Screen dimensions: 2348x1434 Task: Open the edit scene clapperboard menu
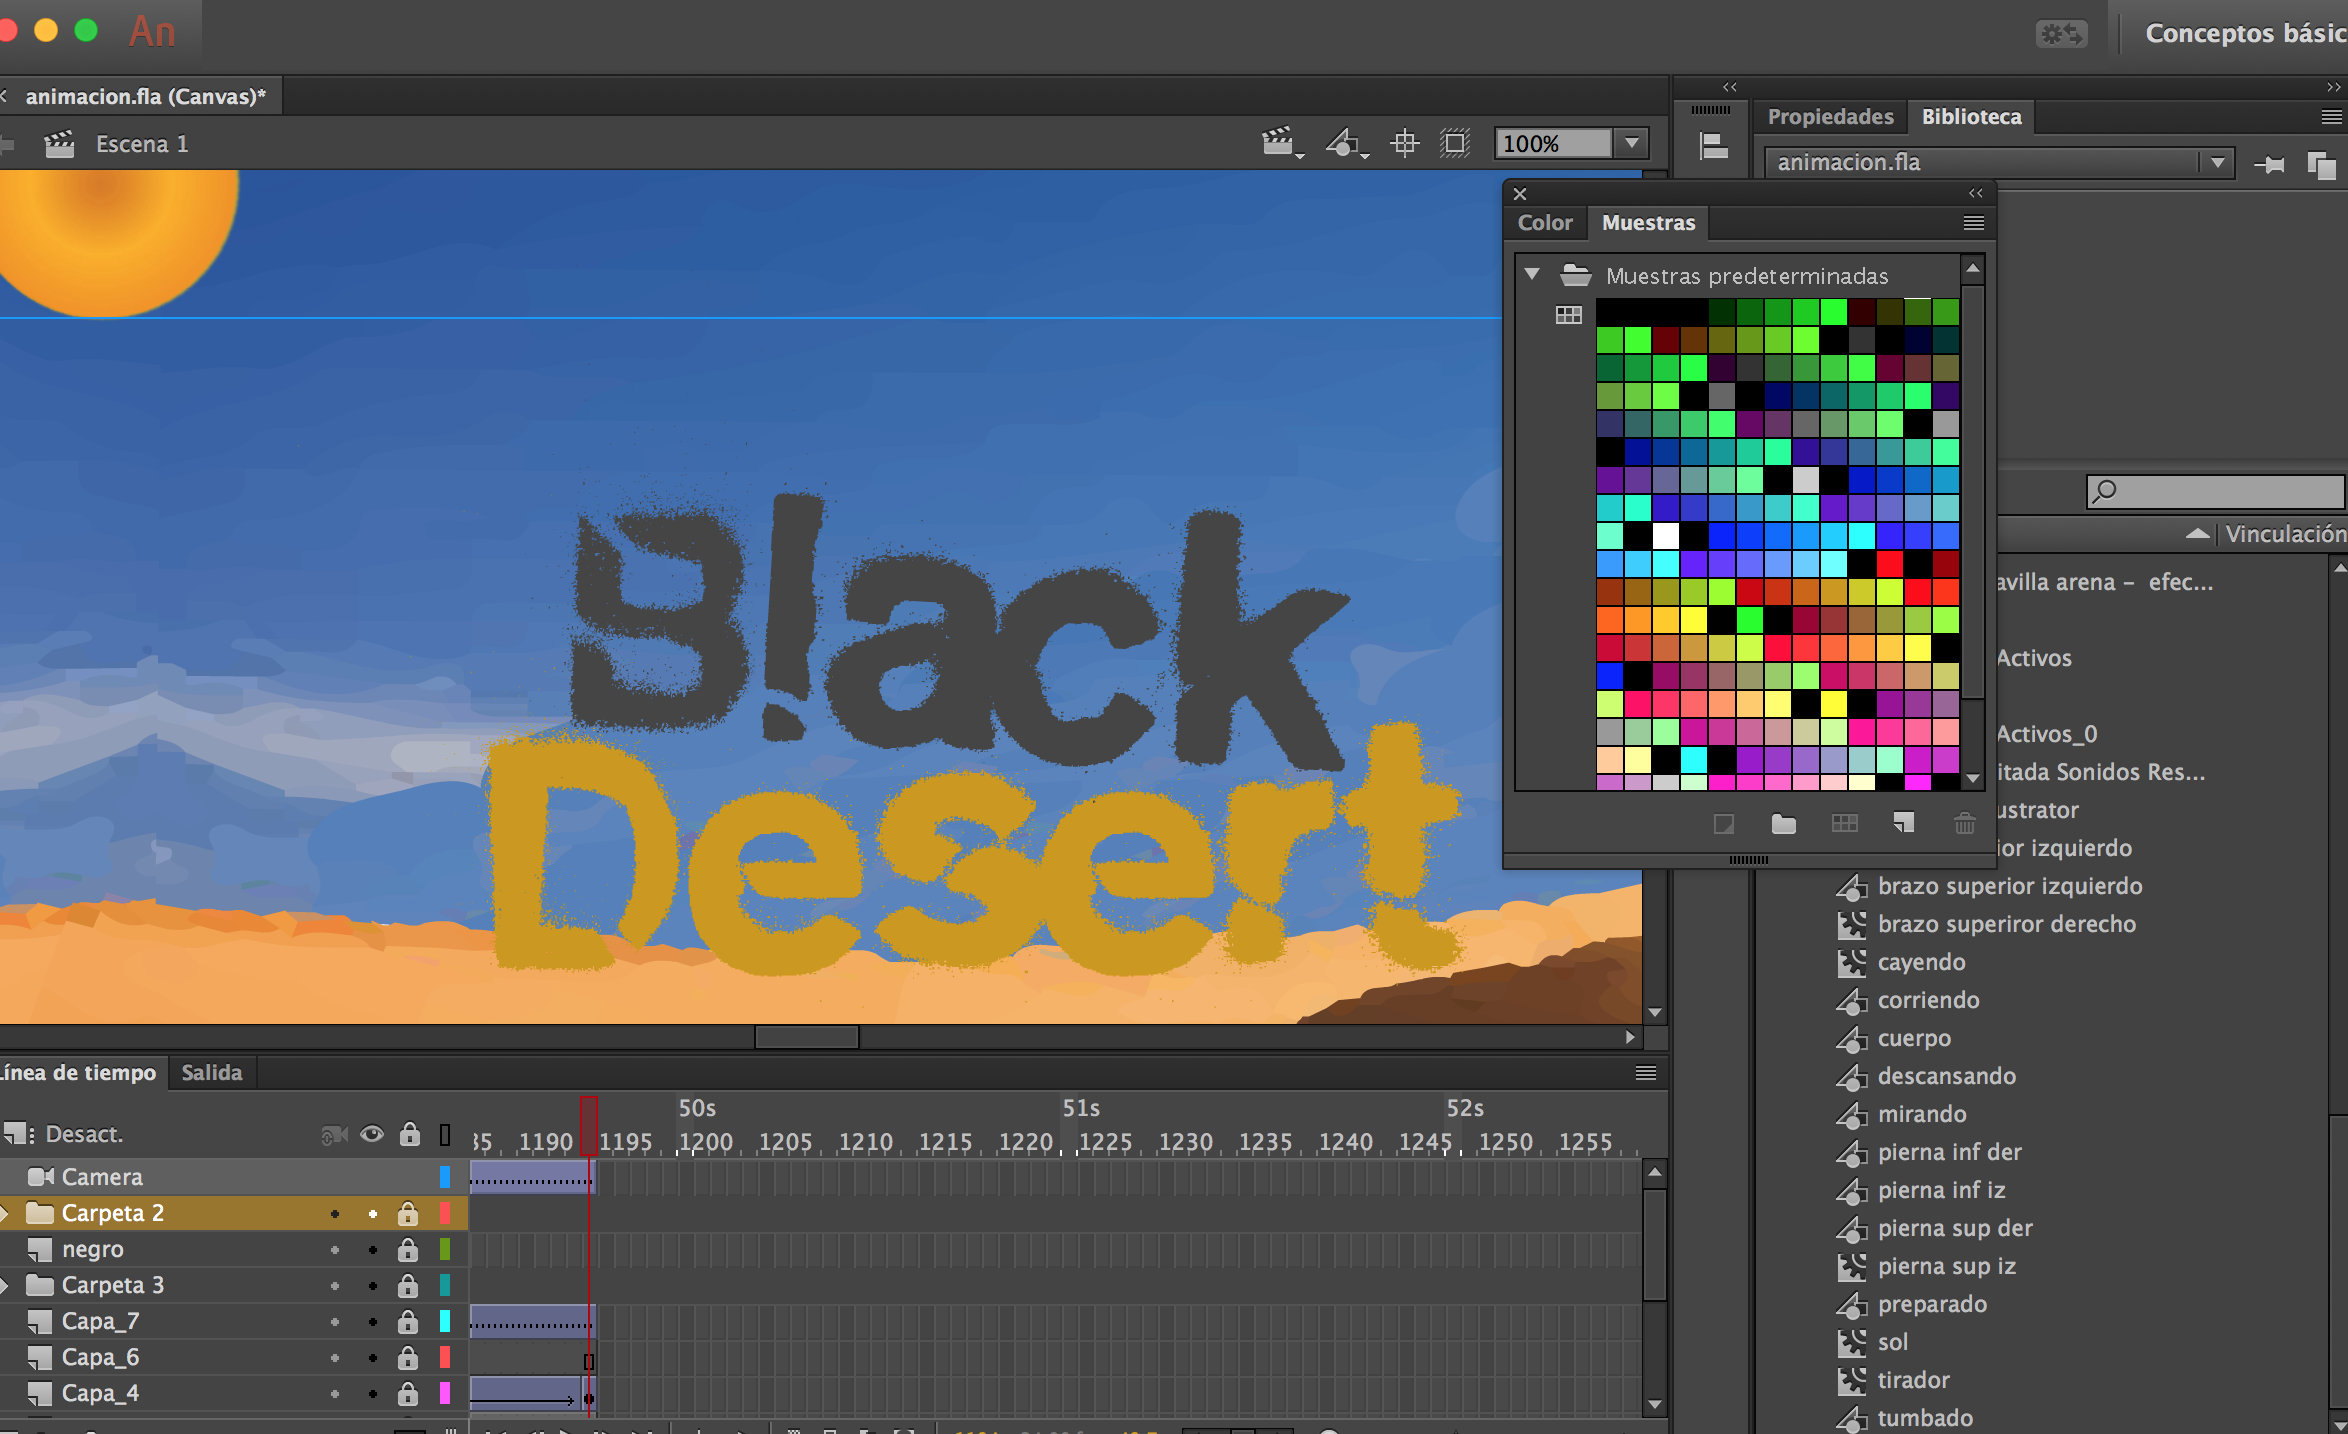pos(1281,144)
